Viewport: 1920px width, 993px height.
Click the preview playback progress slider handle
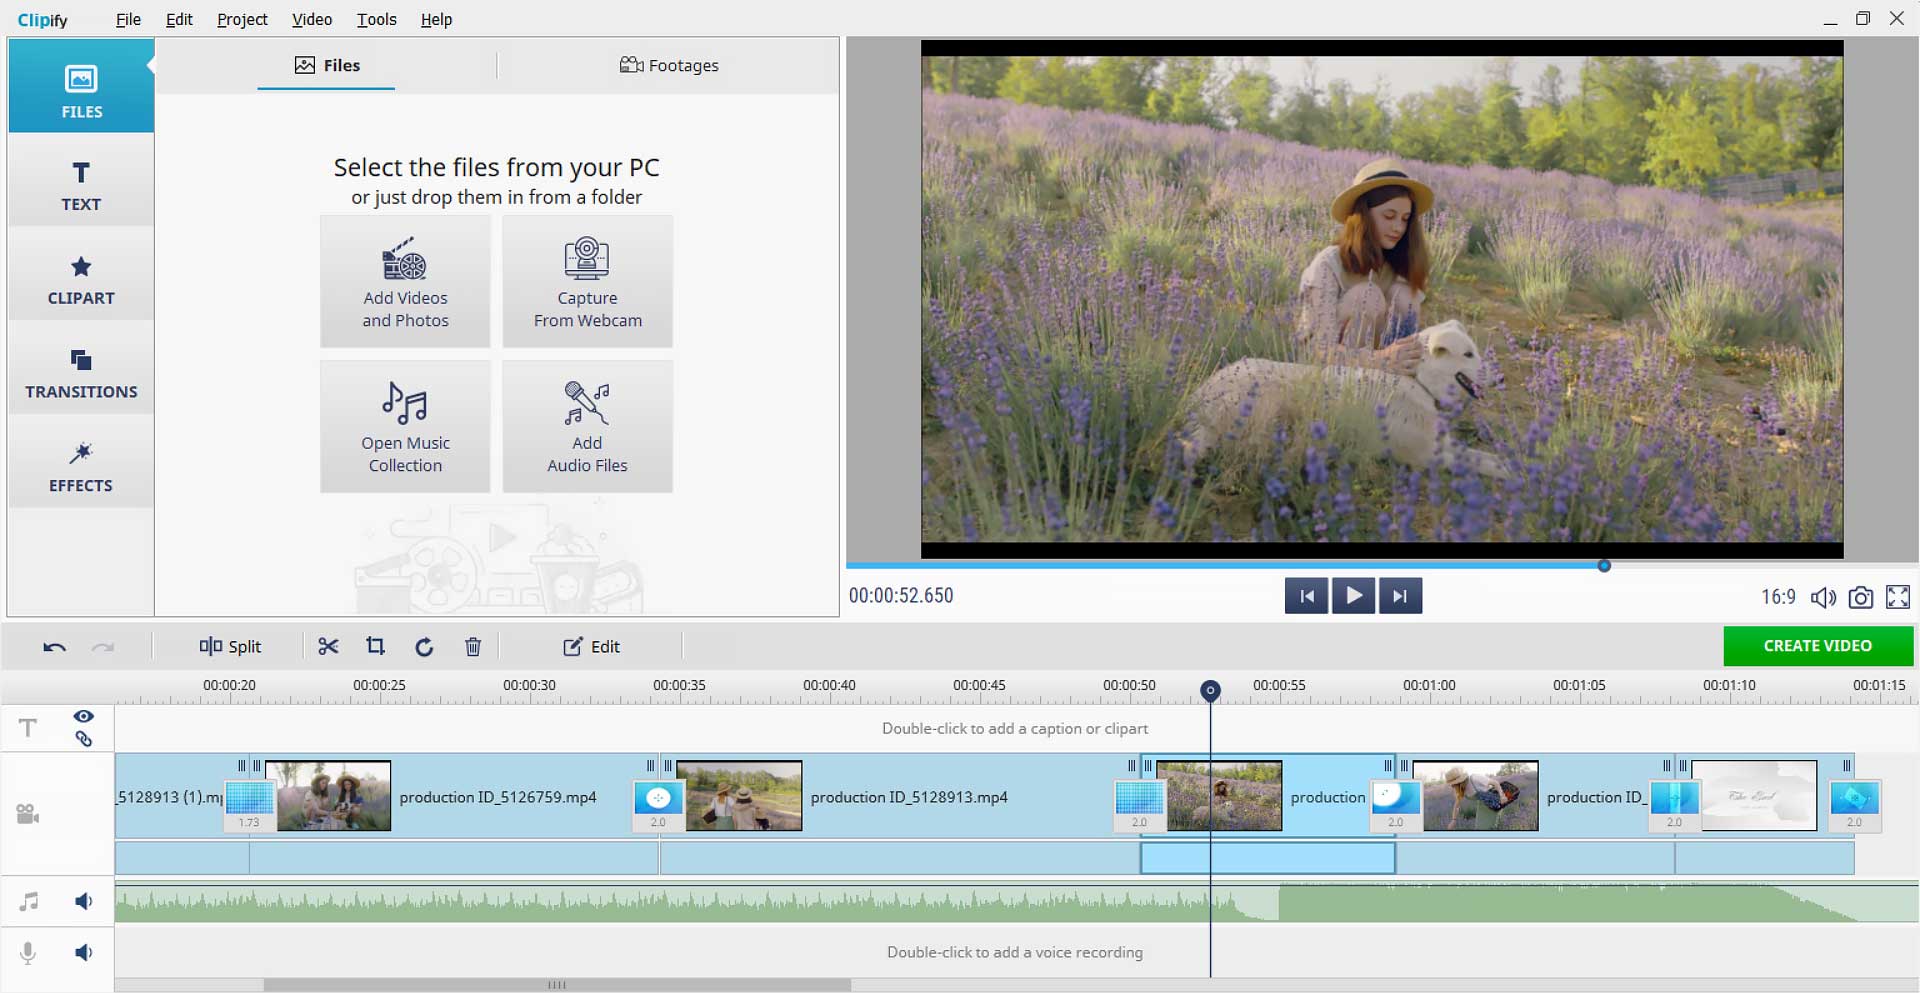pyautogui.click(x=1604, y=566)
